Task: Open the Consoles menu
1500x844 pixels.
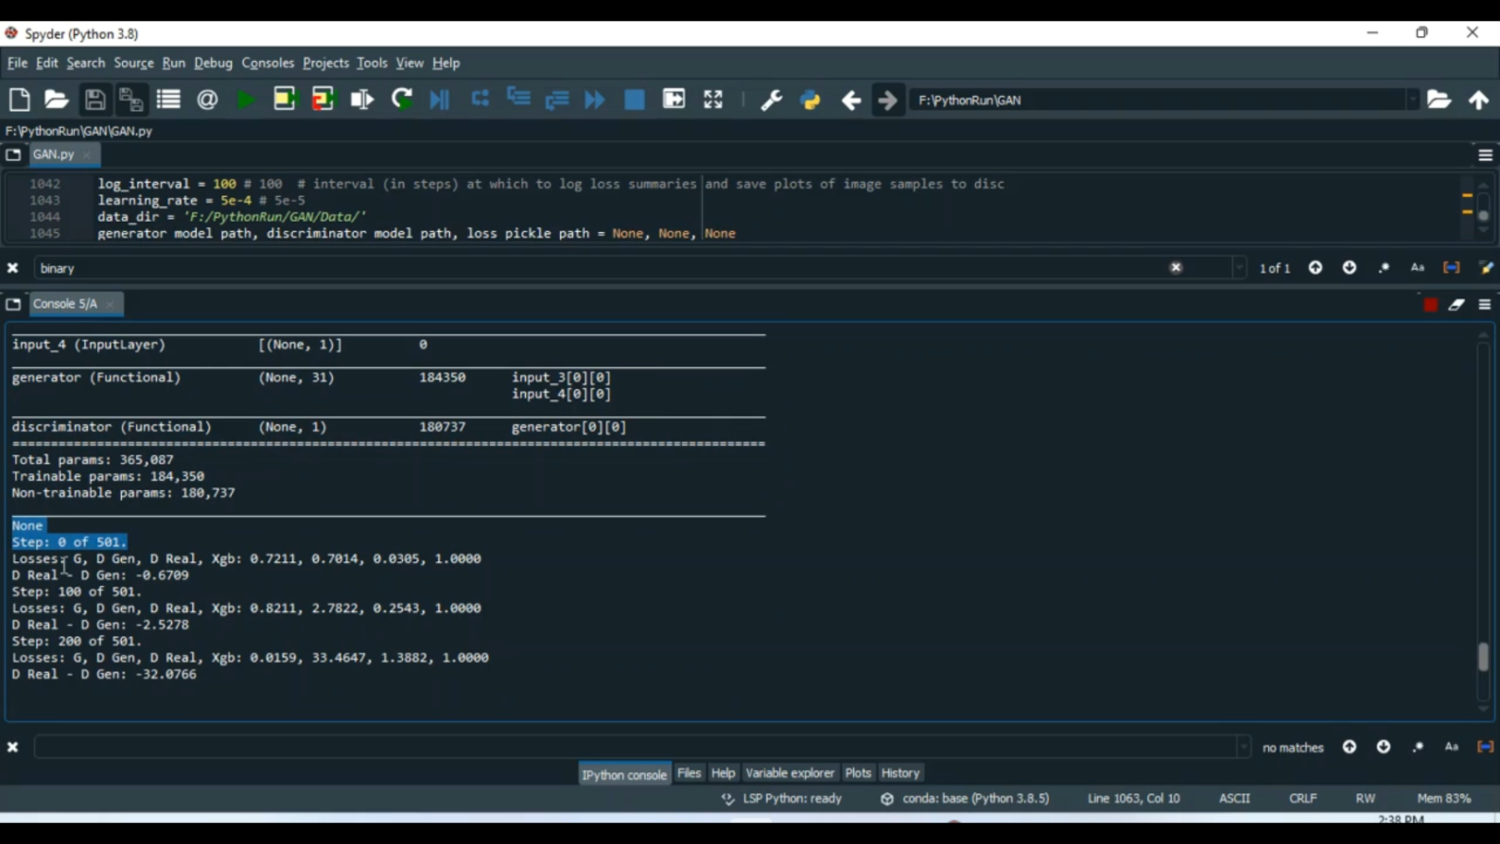Action: 267,63
